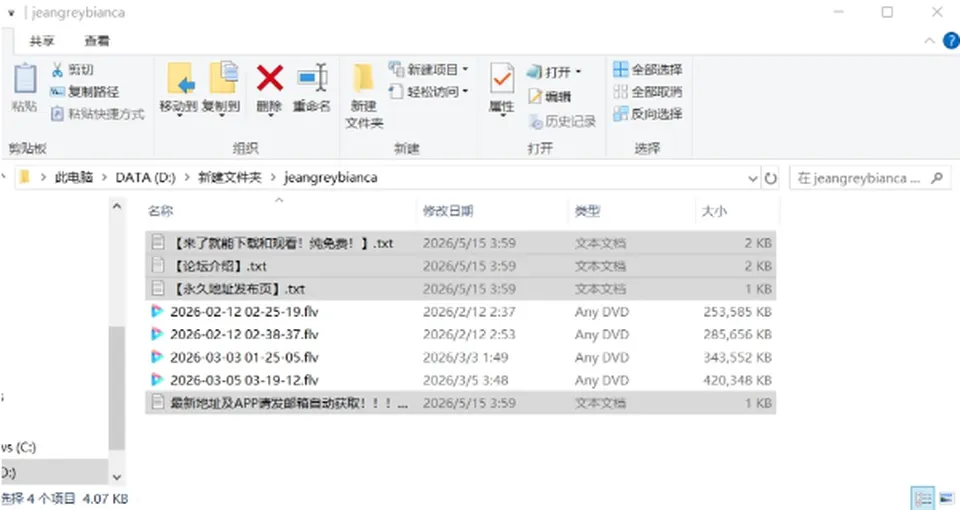Navigate to 新建文件夹 in the breadcrumb

coord(230,178)
